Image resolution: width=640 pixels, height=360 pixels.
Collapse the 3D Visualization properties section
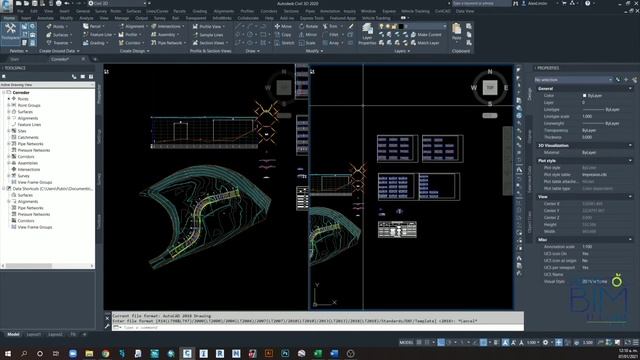click(x=630, y=145)
